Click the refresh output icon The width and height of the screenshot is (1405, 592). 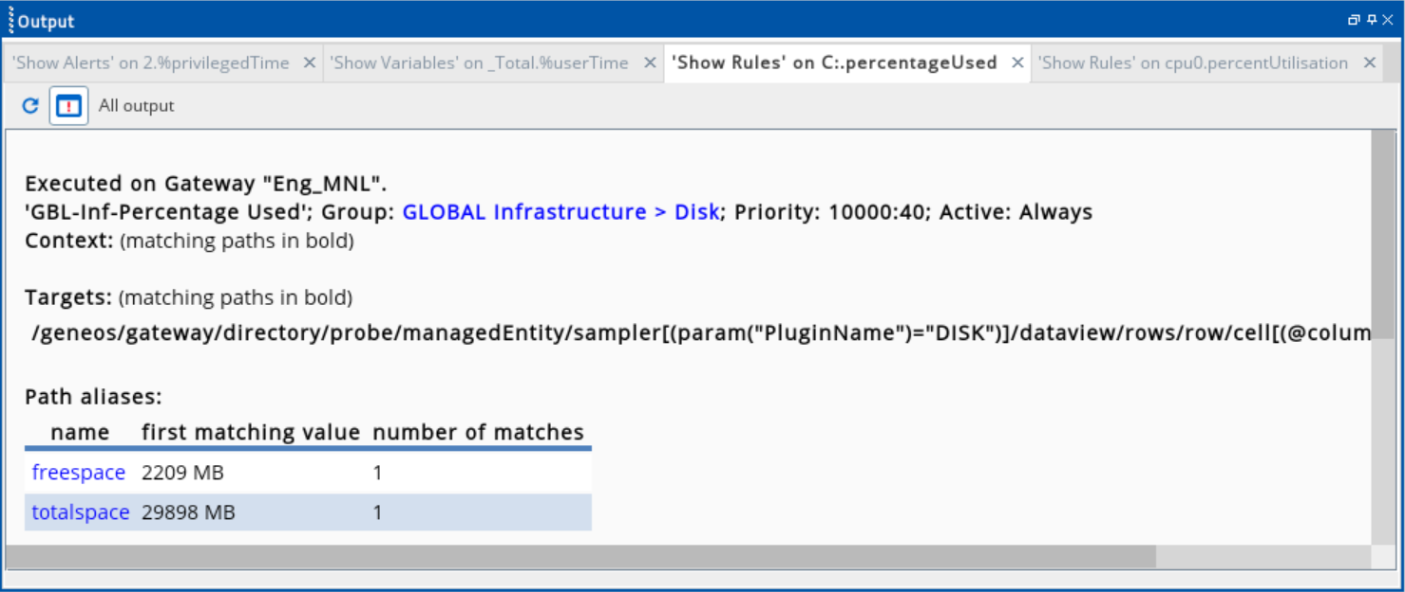[30, 105]
